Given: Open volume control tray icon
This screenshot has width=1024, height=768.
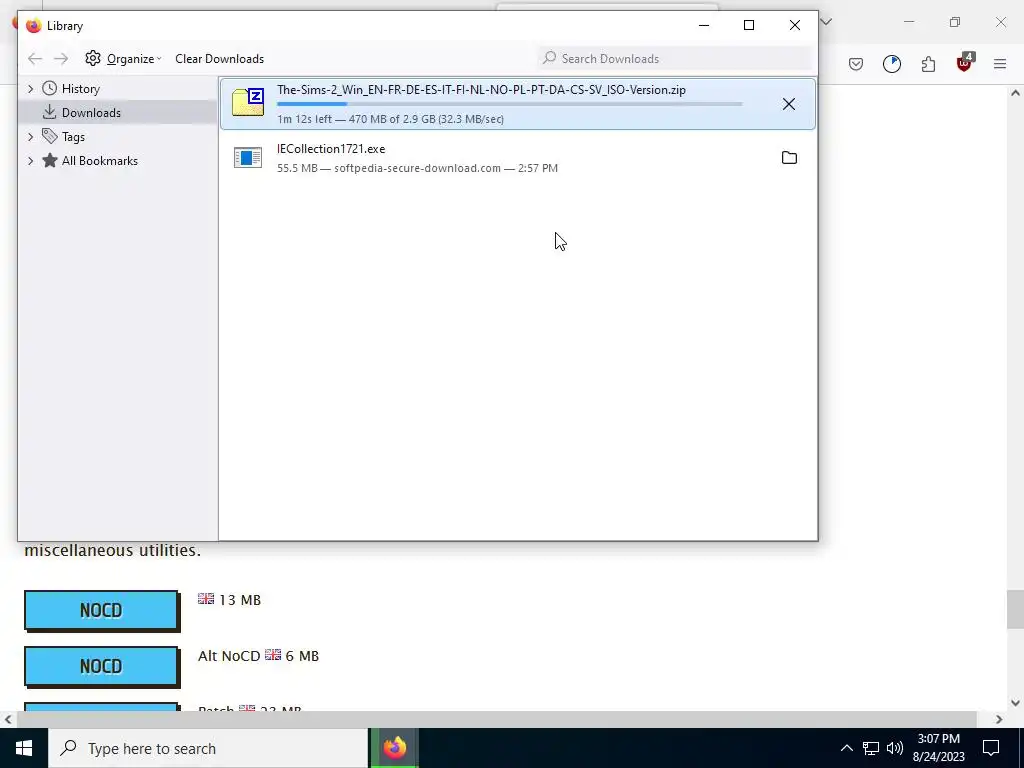Looking at the screenshot, I should pos(895,748).
